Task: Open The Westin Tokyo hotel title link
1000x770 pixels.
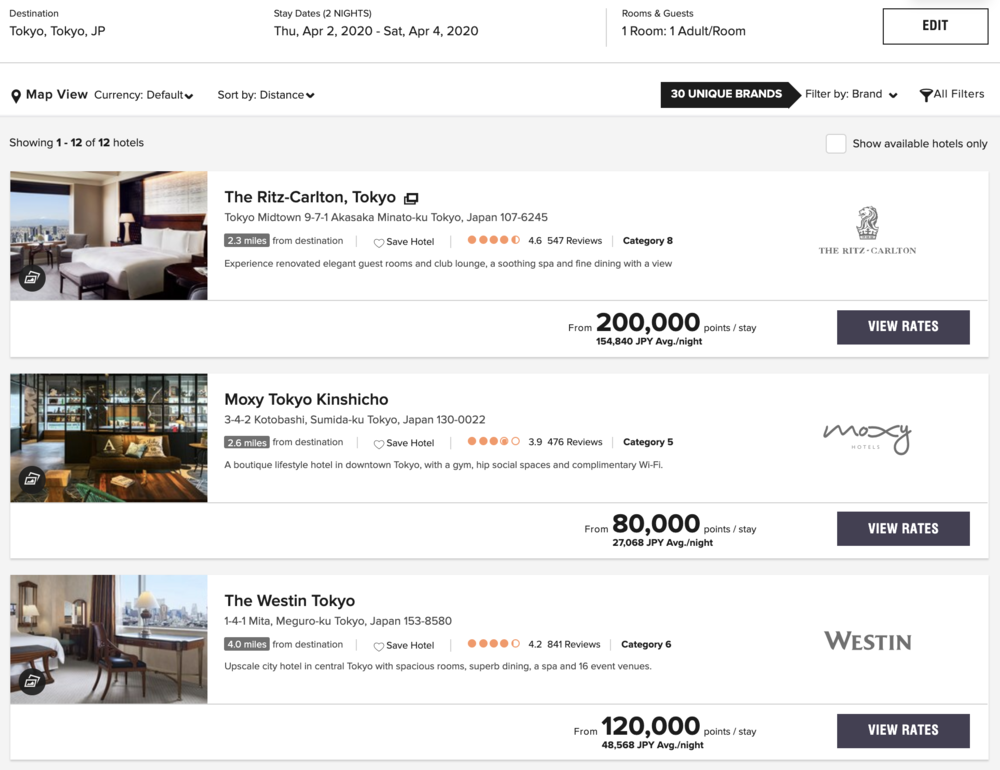Action: click(x=290, y=601)
